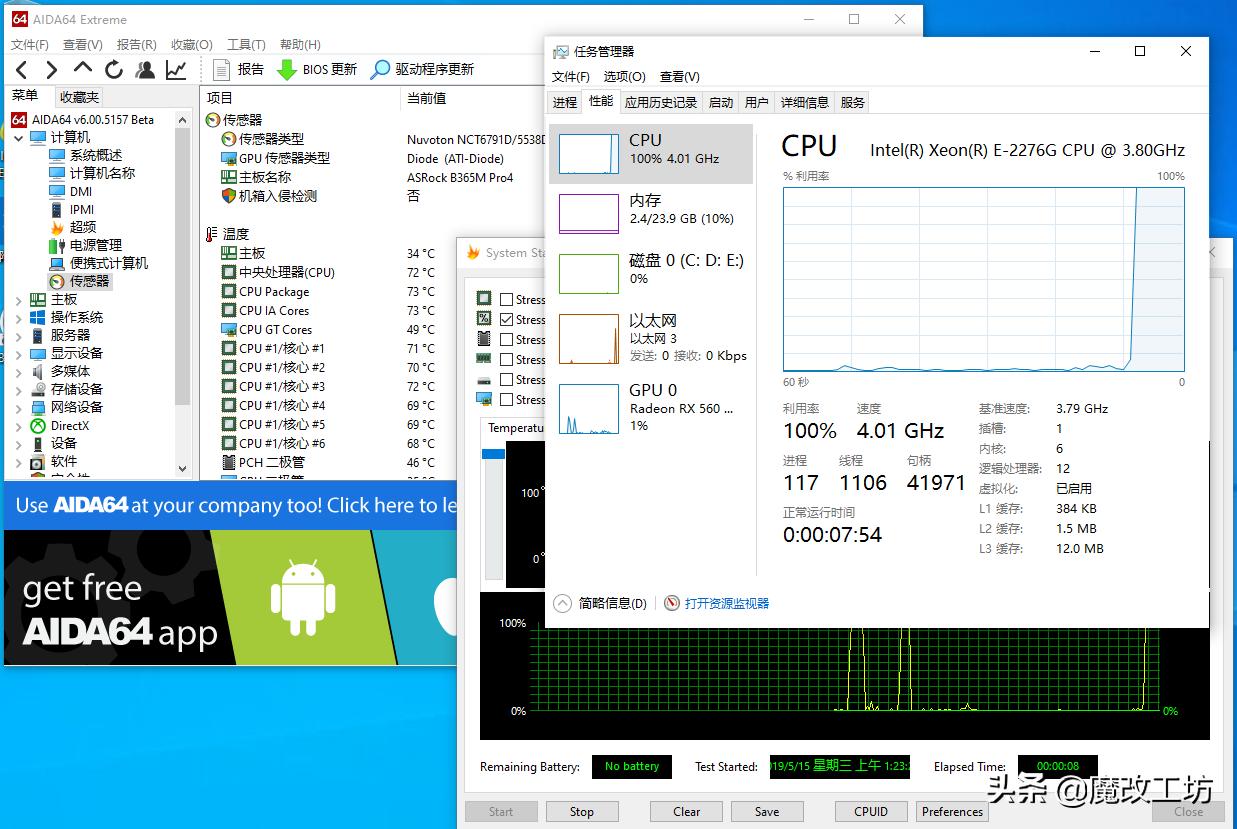The image size is (1237, 829).
Task: Tick Stress checkbox beside disk drive icon
Action: click(507, 379)
